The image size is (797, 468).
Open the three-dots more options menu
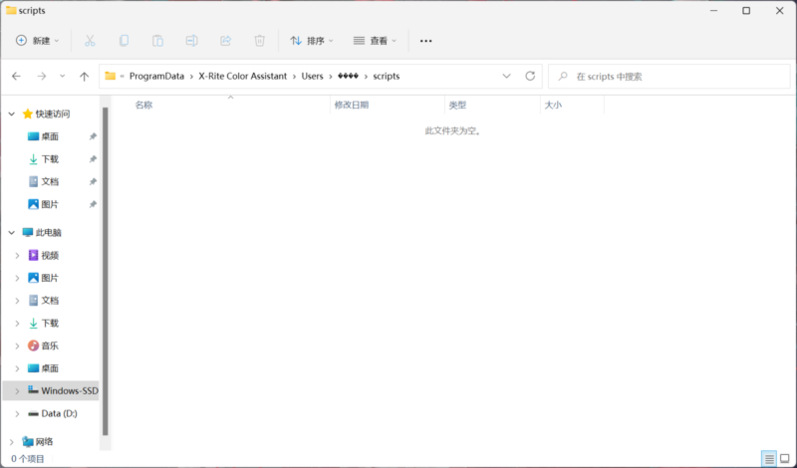coord(426,41)
